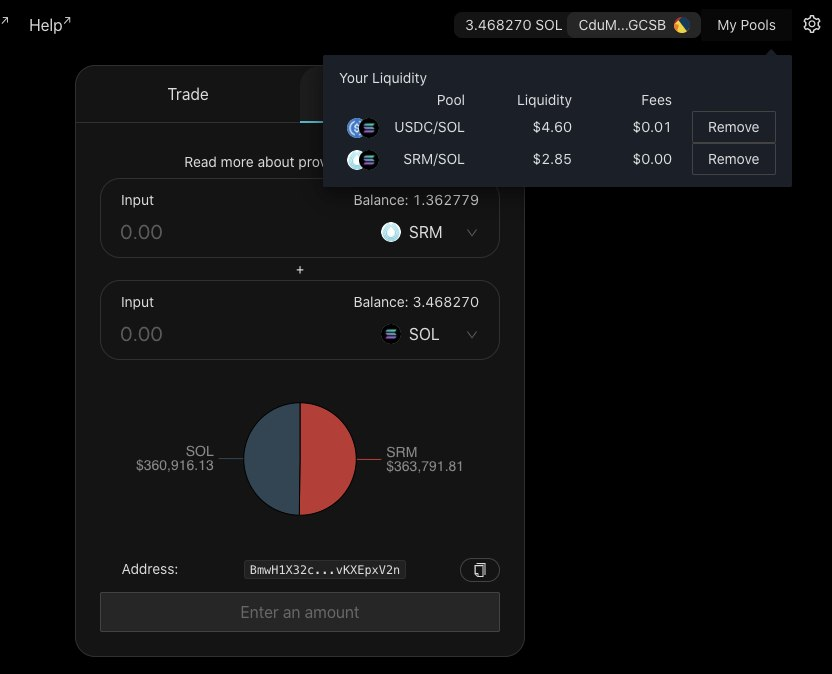832x674 pixels.
Task: Click the Liquidity column header
Action: point(544,100)
